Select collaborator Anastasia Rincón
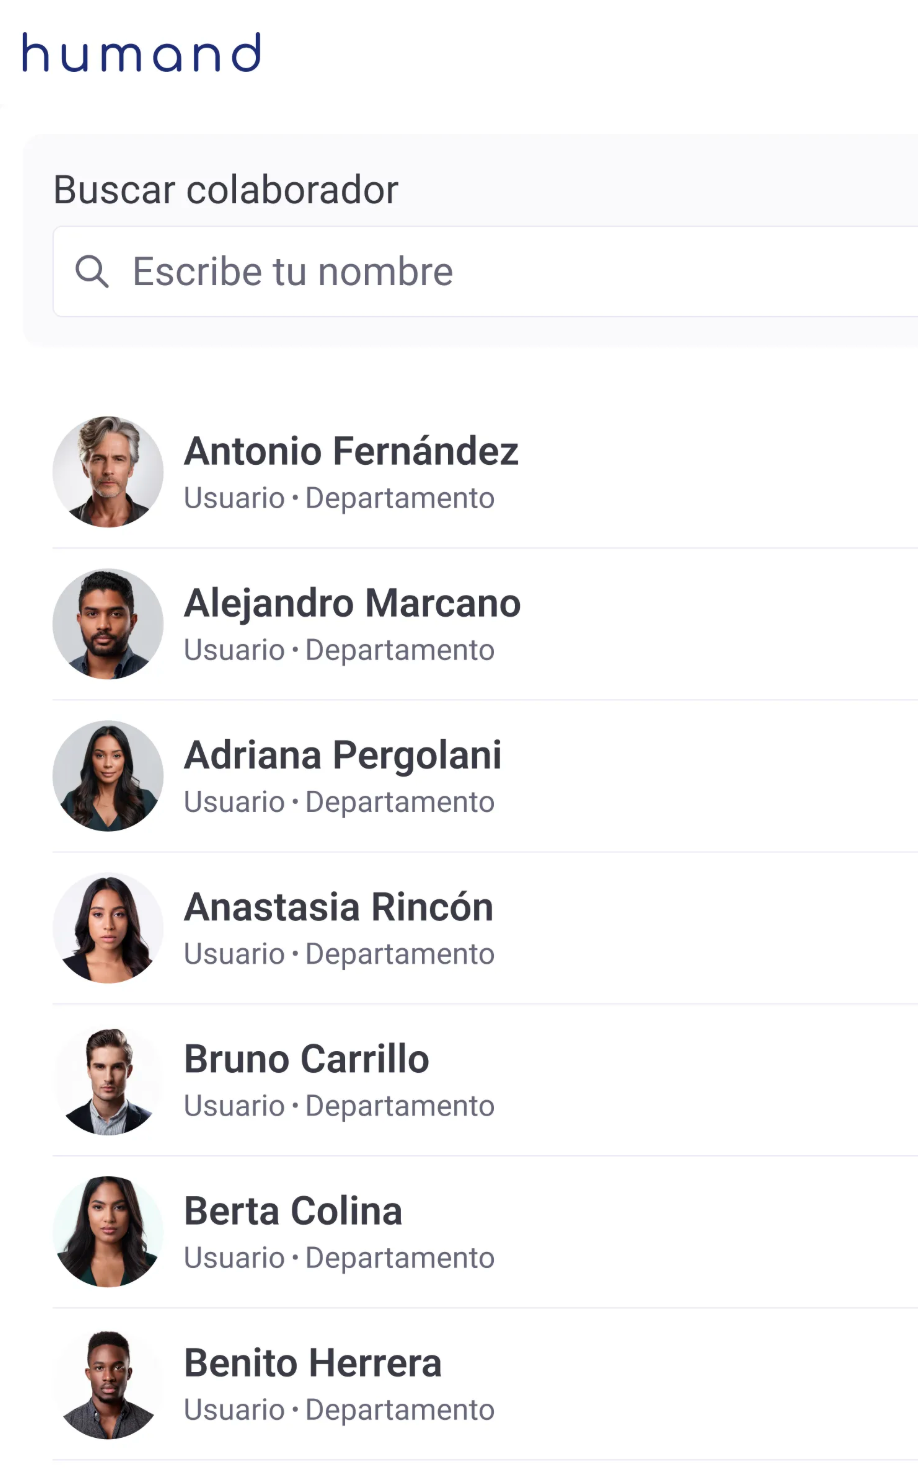The image size is (918, 1472). pos(339,907)
